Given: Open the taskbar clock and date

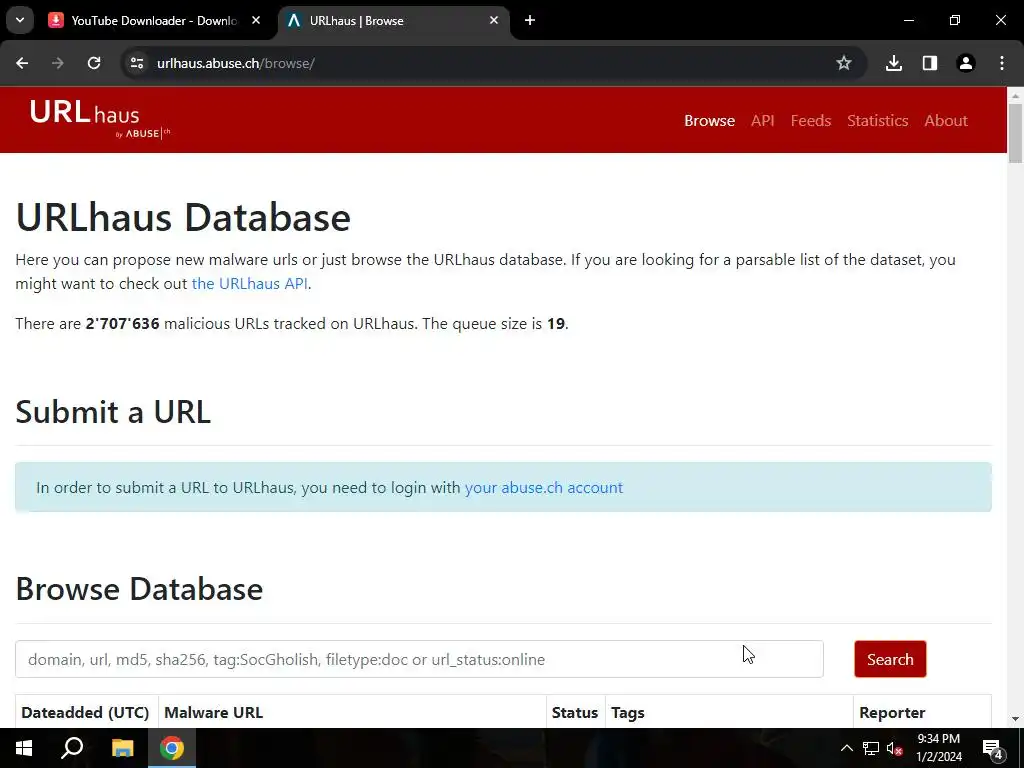Looking at the screenshot, I should [938, 748].
